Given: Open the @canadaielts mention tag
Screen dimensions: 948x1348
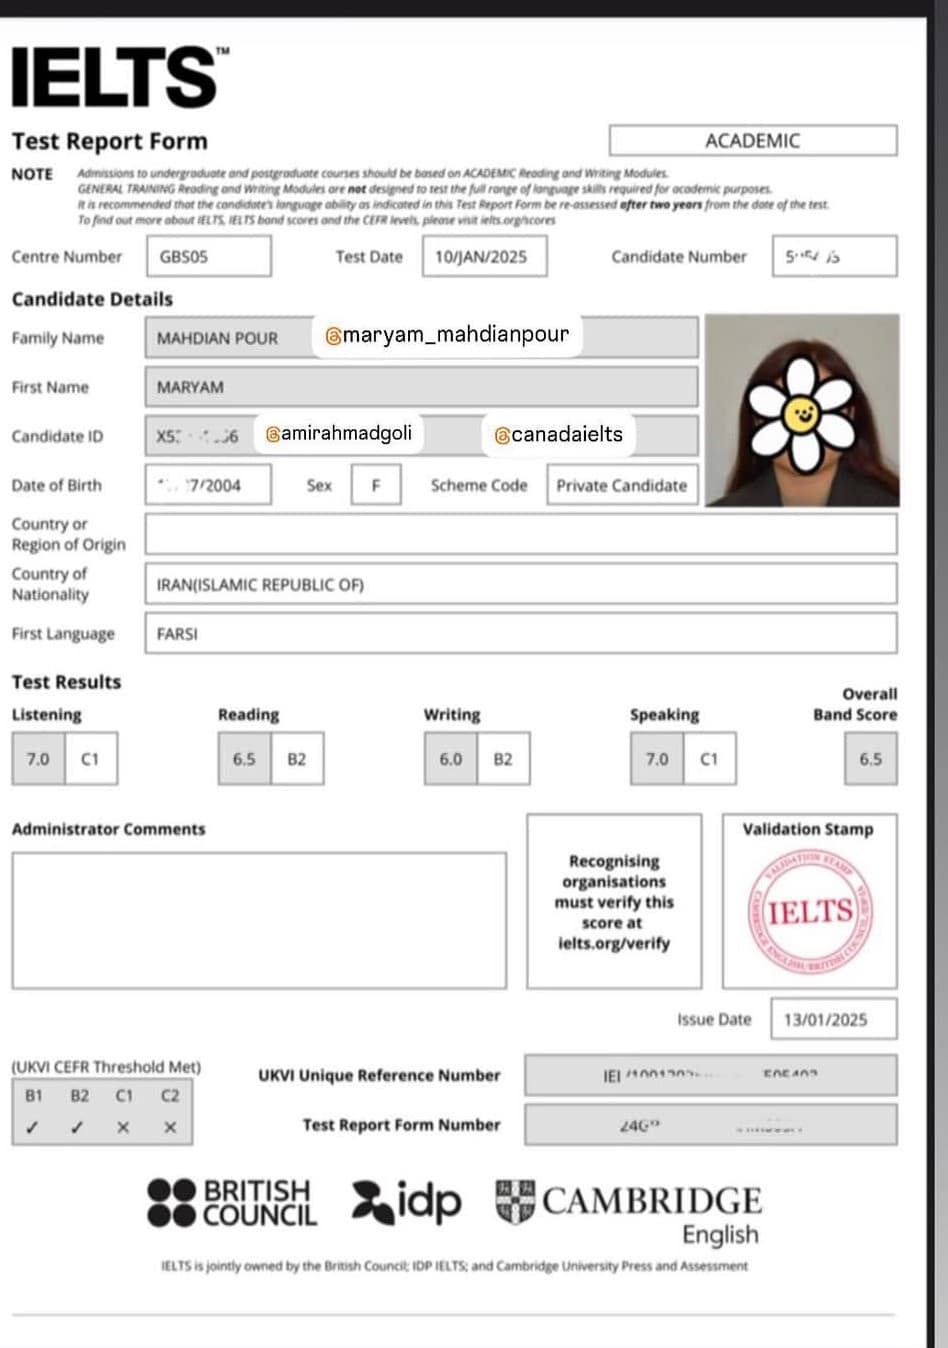Looking at the screenshot, I should [x=558, y=434].
